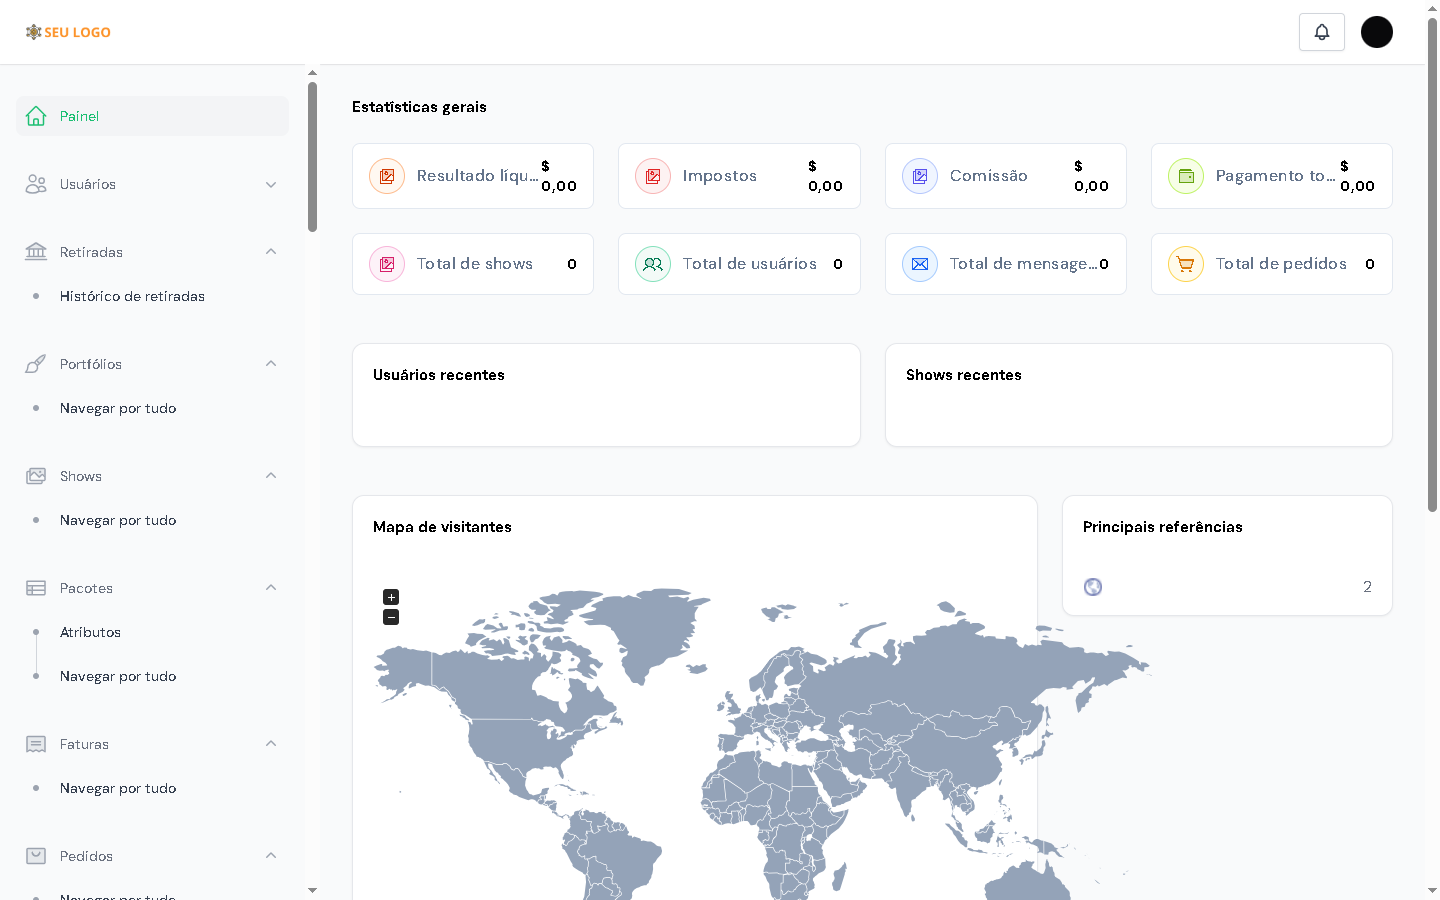Click the Total de mensagens envelope icon

pyautogui.click(x=919, y=264)
